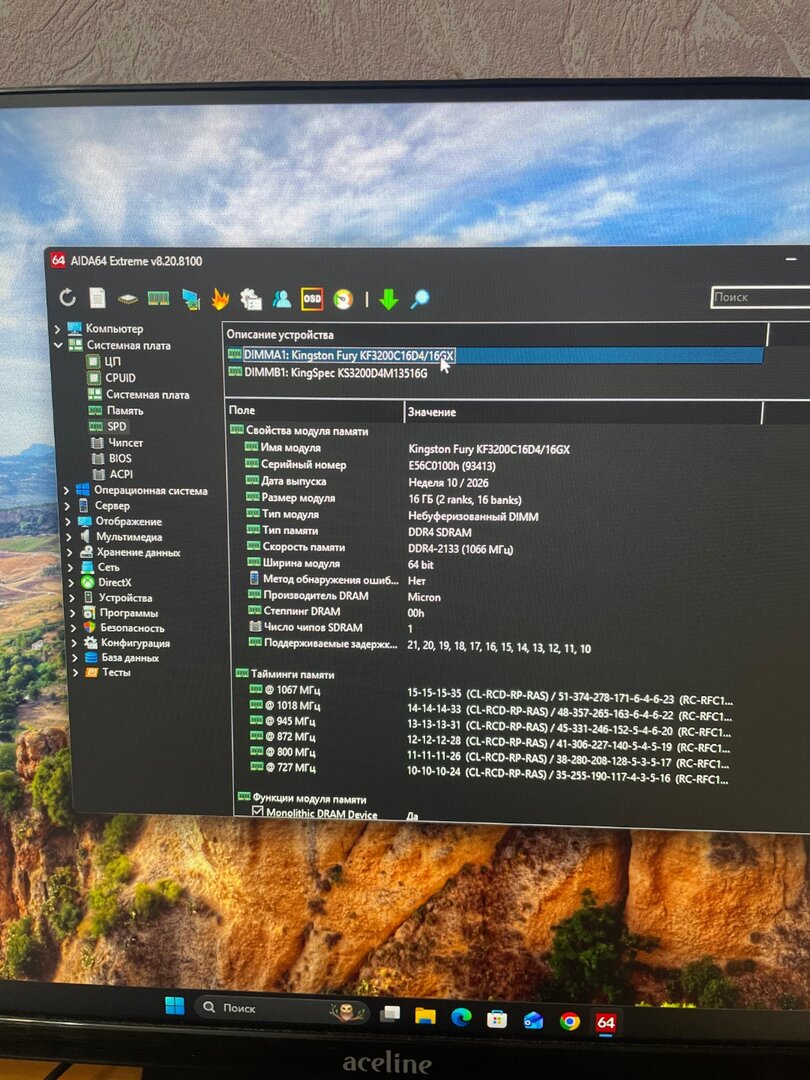
Task: Open File Explorer from the taskbar
Action: click(x=425, y=1015)
